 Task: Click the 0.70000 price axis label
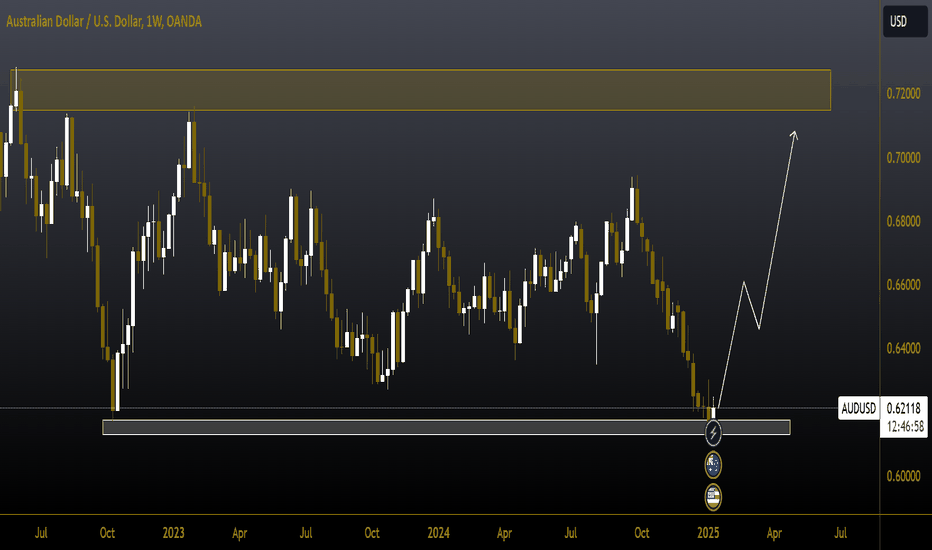tap(903, 158)
